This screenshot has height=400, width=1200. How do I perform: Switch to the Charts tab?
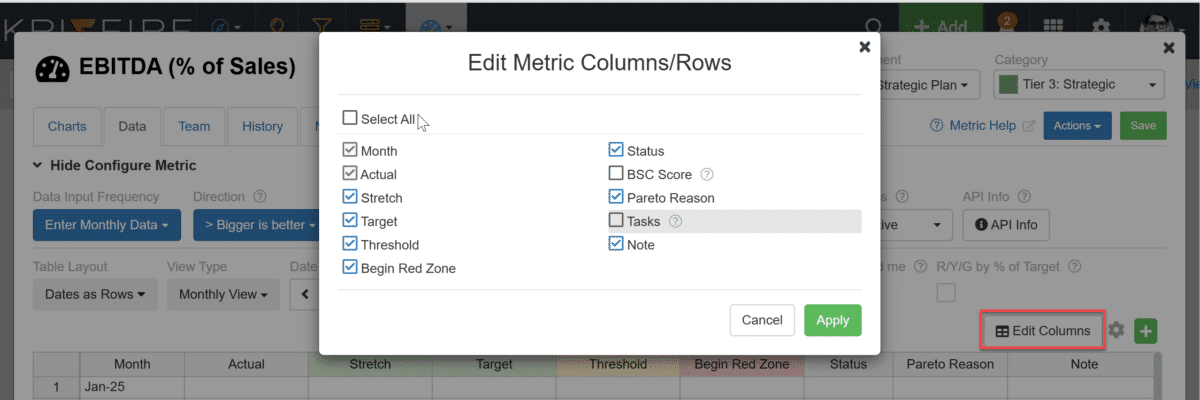coord(67,126)
